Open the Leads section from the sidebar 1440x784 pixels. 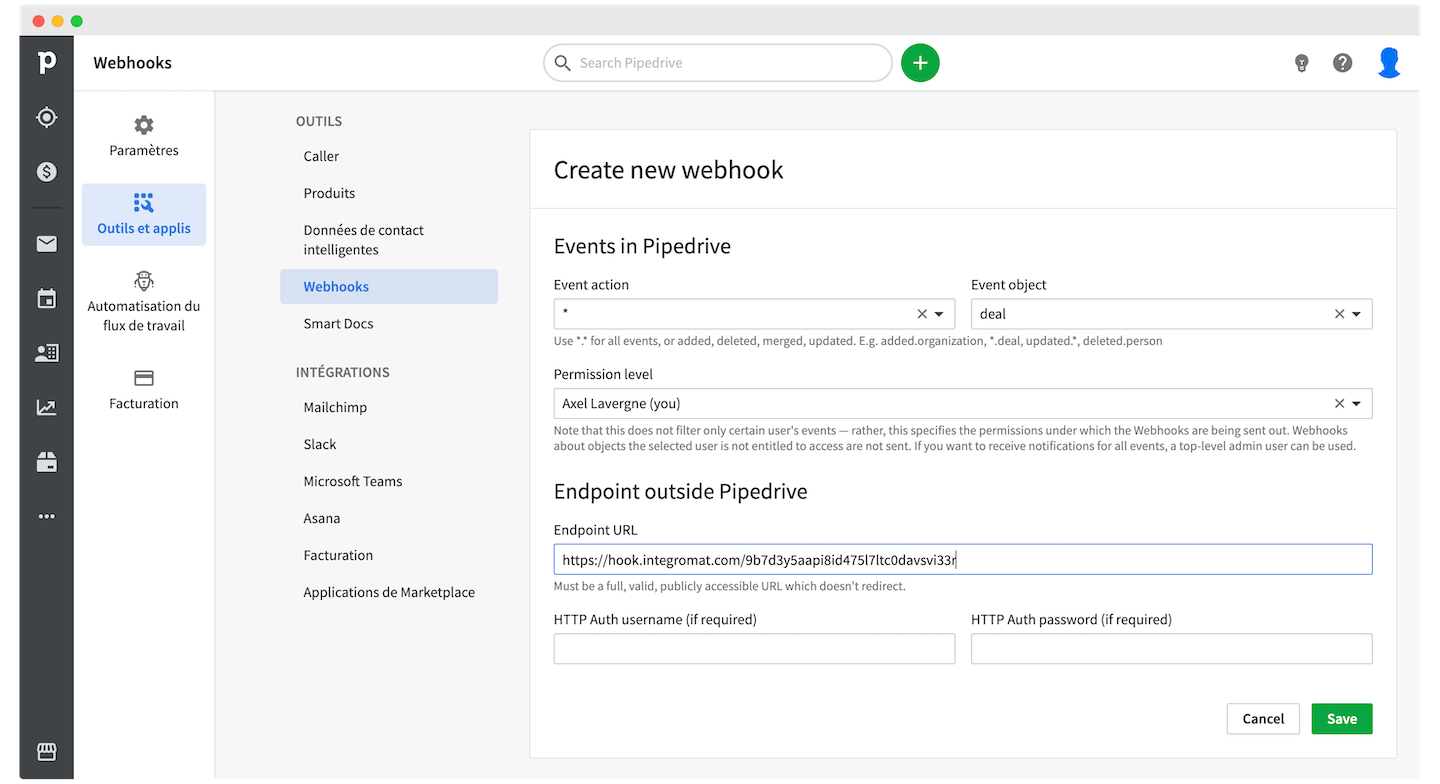point(46,117)
